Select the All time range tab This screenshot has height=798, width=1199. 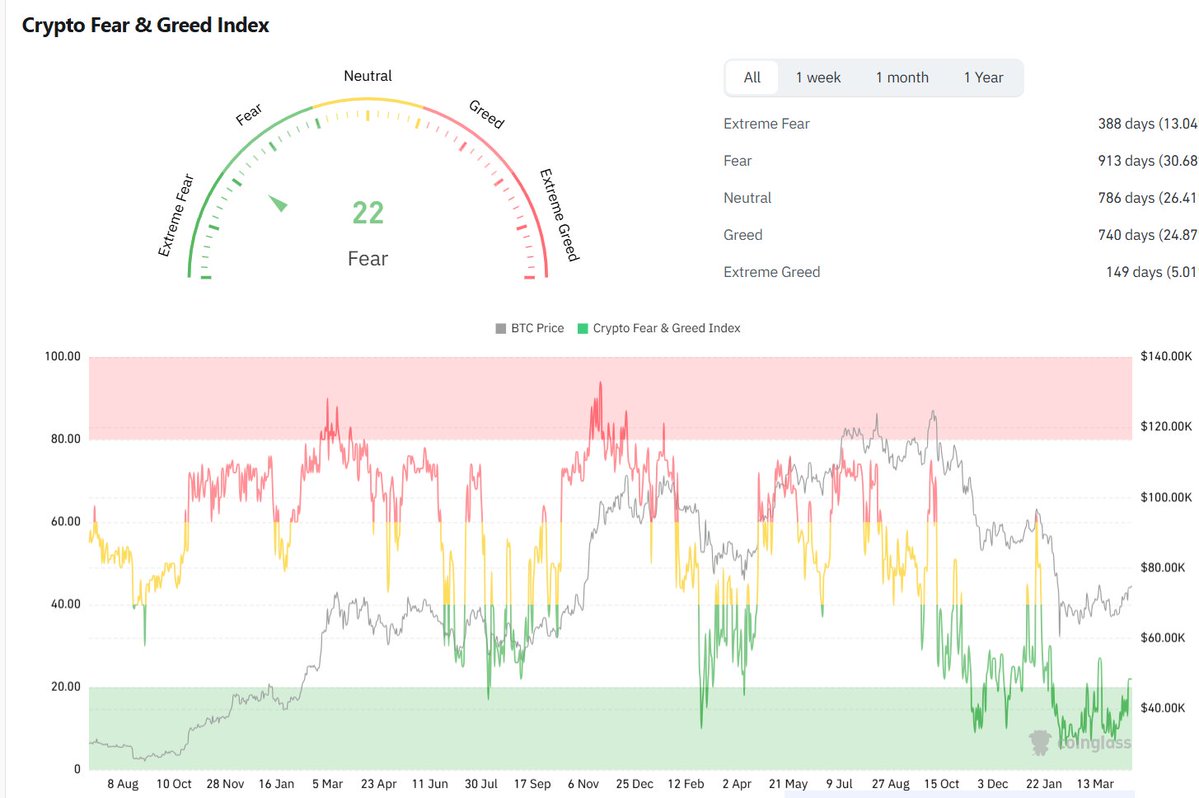click(x=752, y=78)
